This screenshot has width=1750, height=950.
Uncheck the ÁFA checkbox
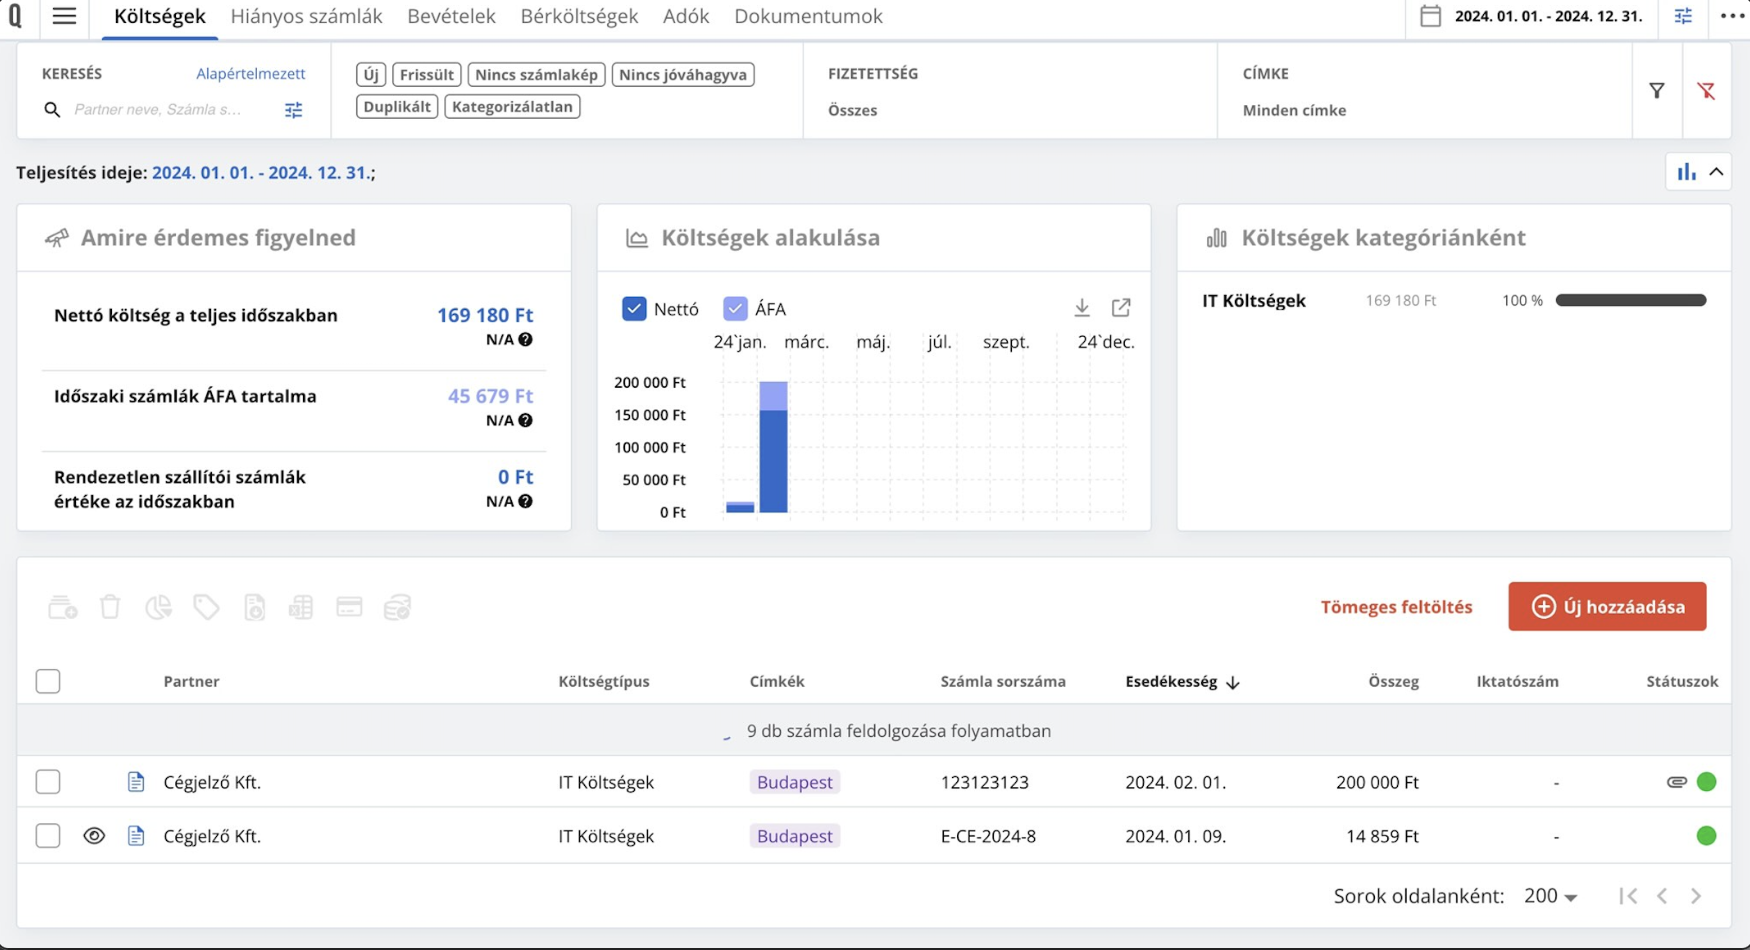(735, 309)
